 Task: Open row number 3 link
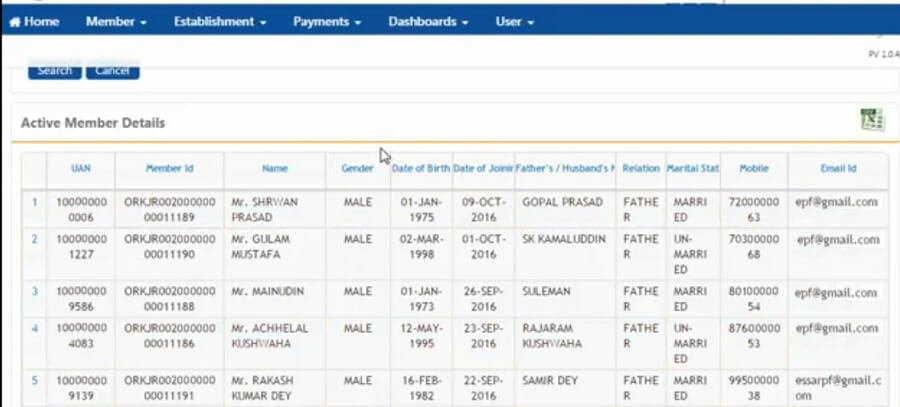[35, 291]
